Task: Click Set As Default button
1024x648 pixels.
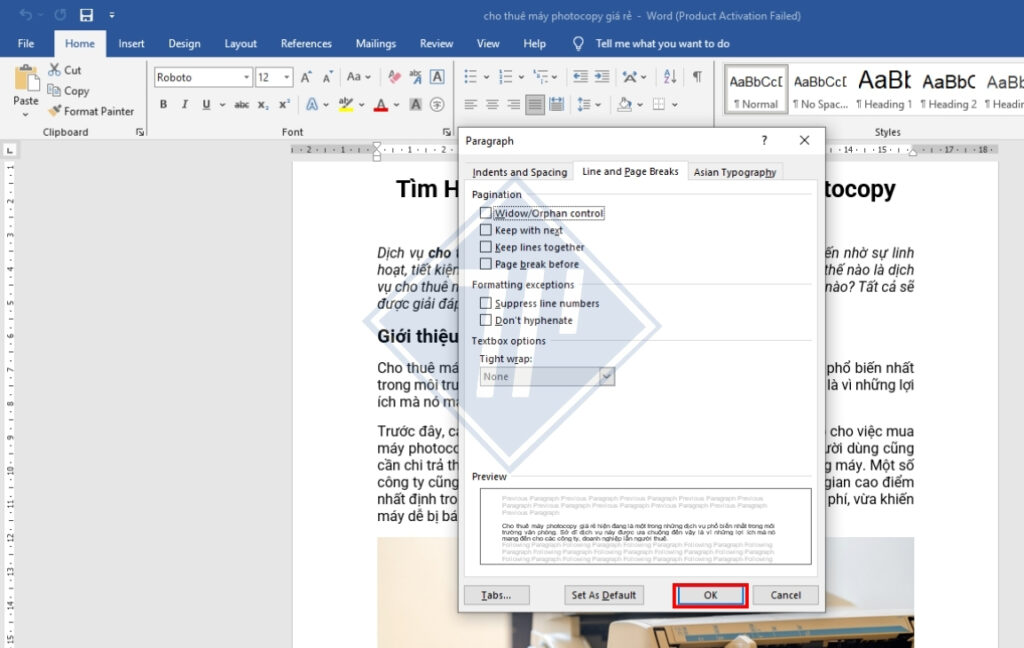Action: pos(603,595)
